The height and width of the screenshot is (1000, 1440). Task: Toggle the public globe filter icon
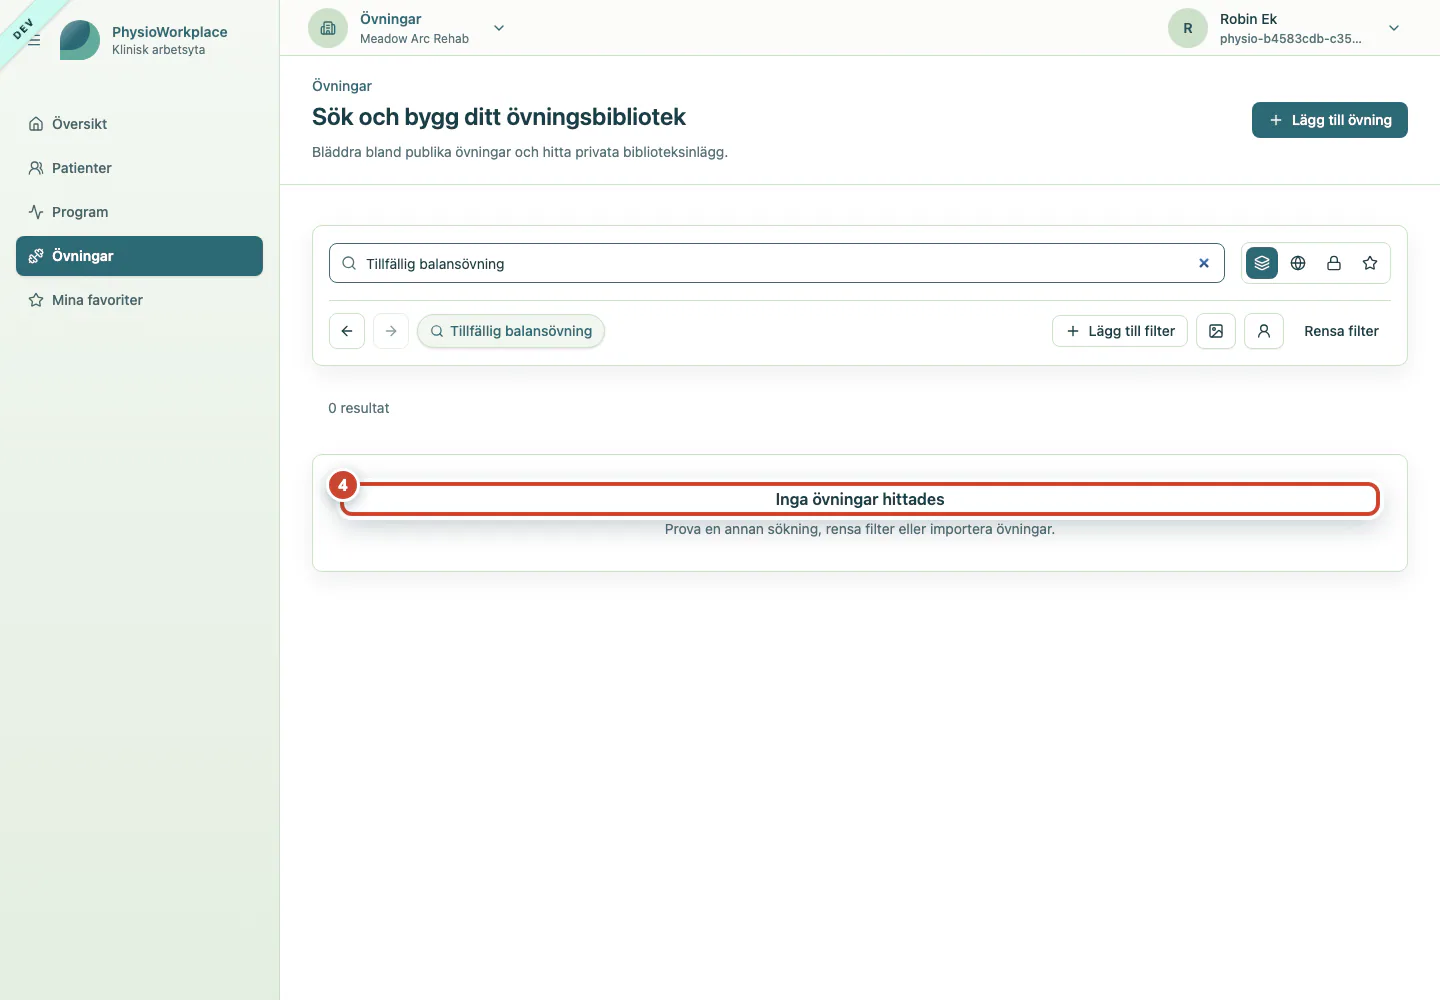click(x=1298, y=263)
